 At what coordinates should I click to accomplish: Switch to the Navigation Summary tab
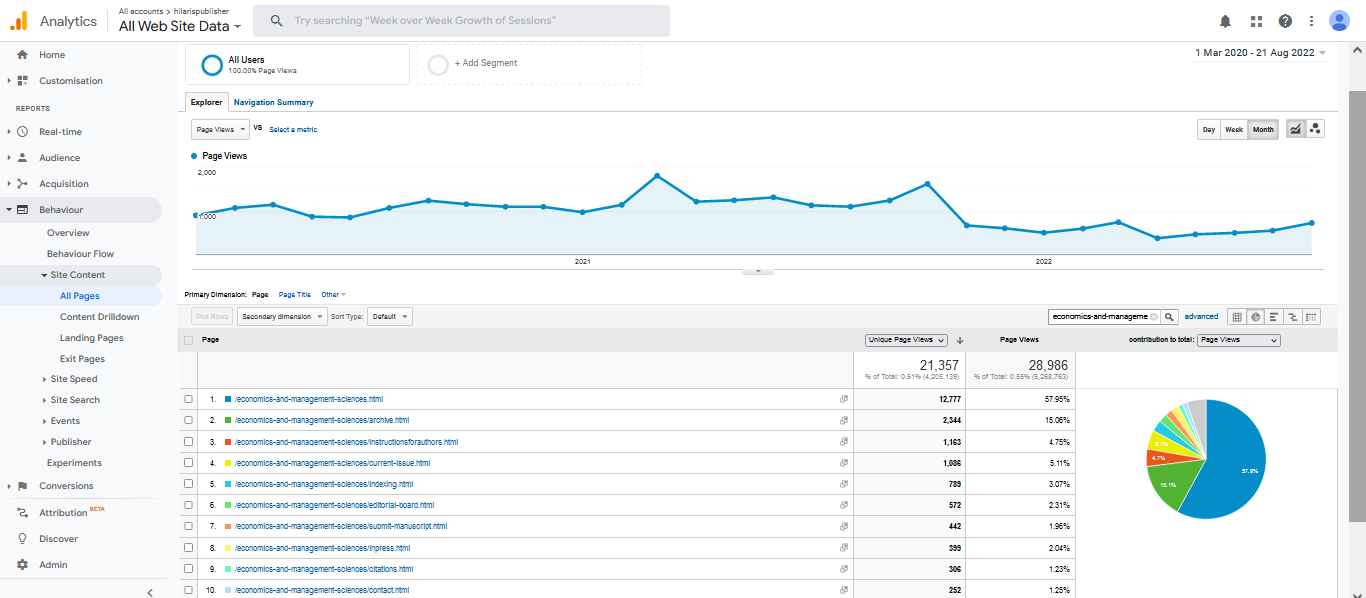pyautogui.click(x=273, y=102)
